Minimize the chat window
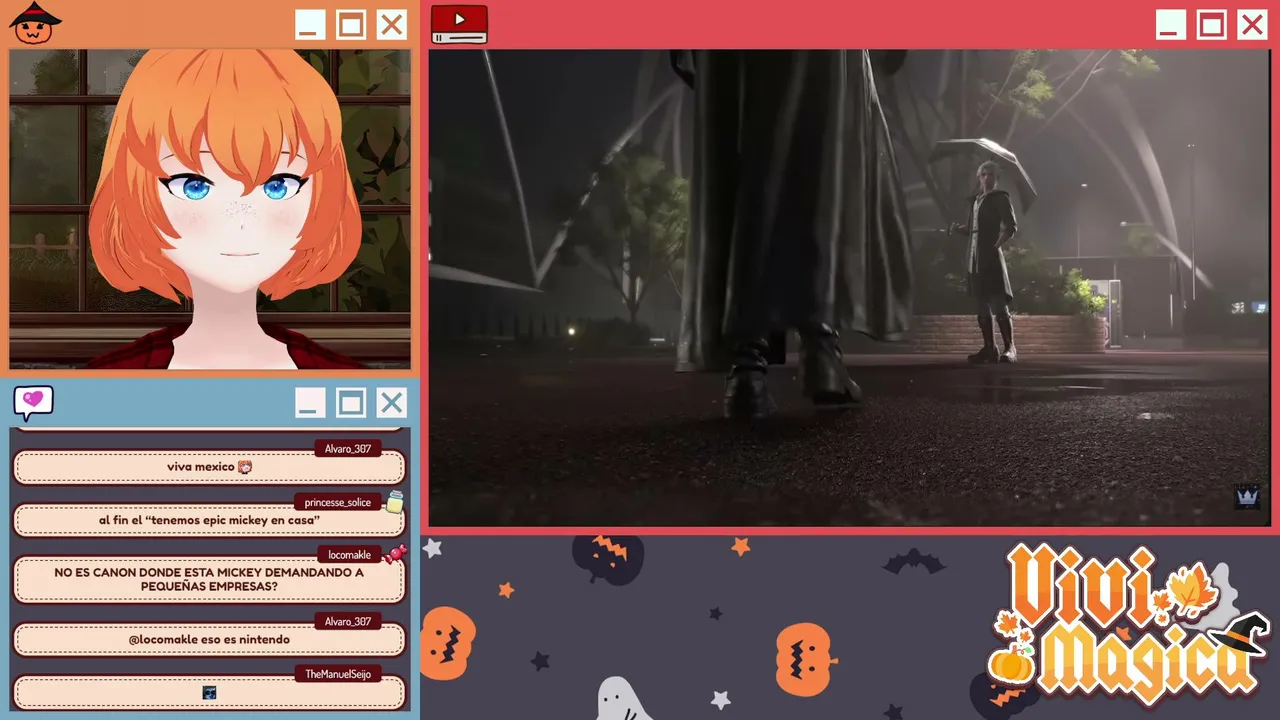This screenshot has width=1280, height=720. (309, 403)
